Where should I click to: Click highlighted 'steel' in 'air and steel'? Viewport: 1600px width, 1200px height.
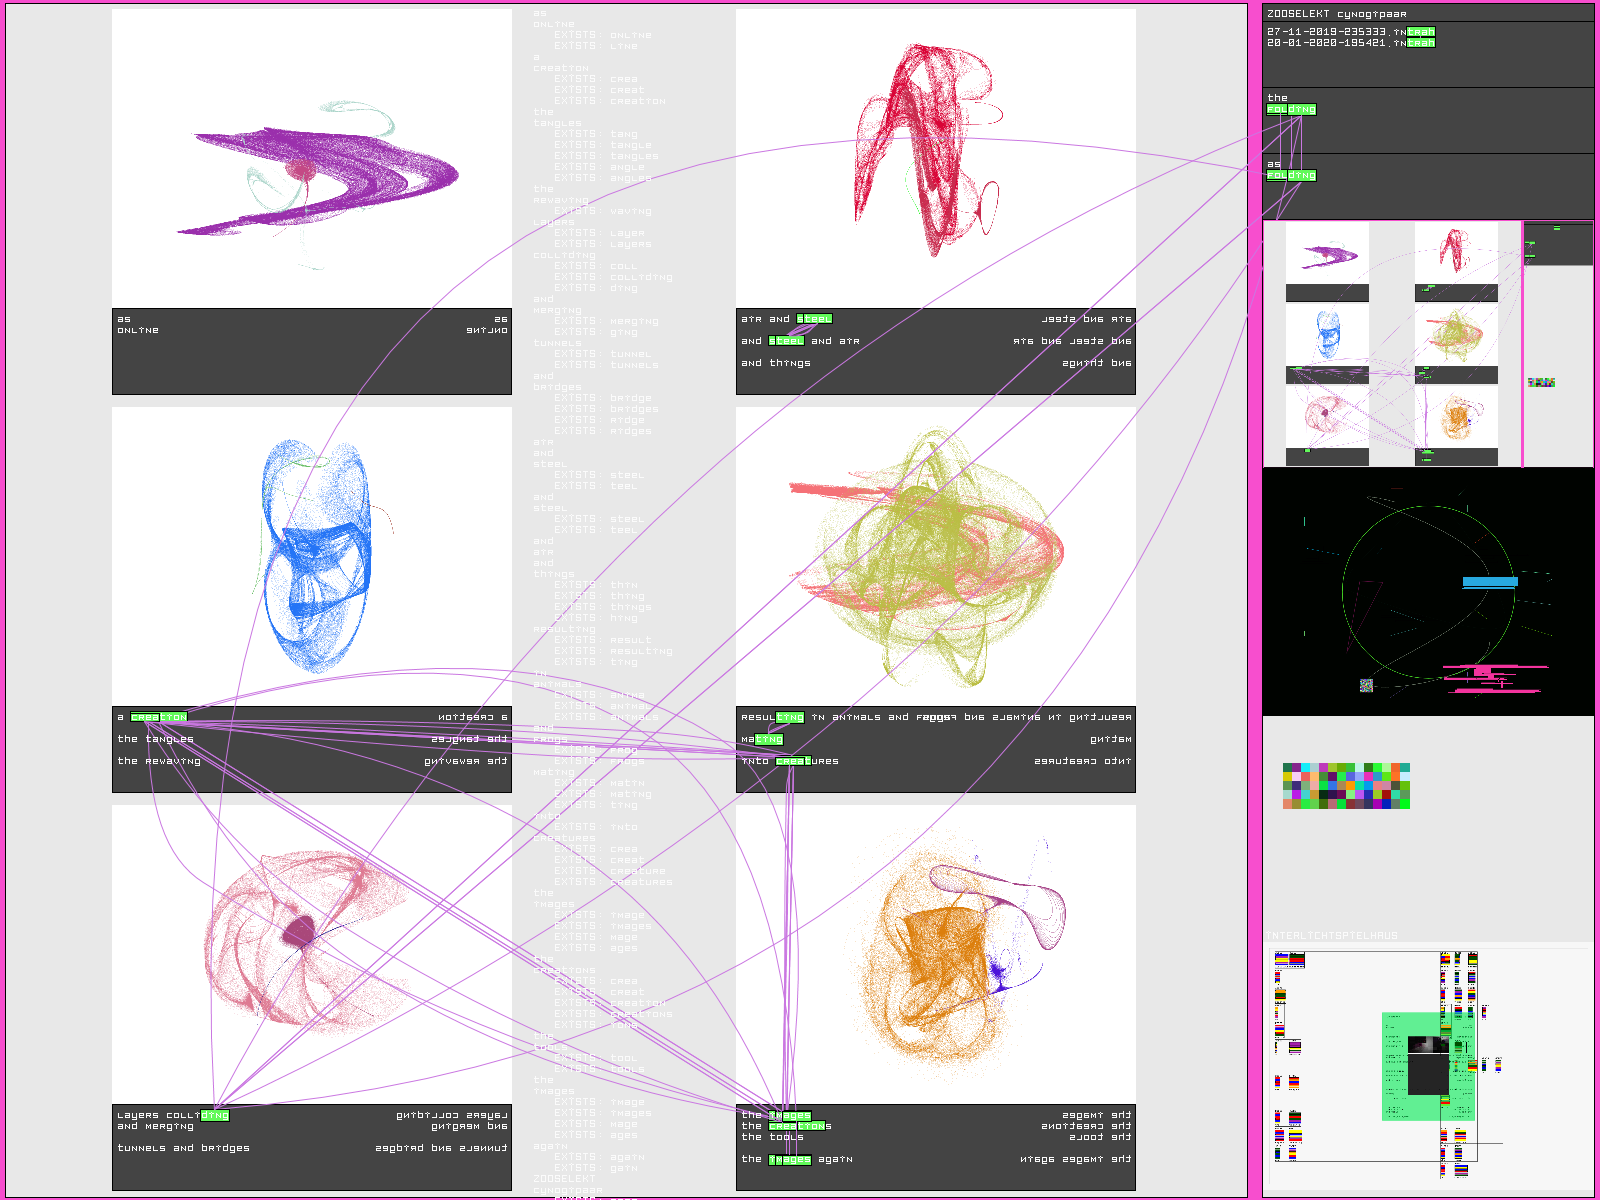814,319
